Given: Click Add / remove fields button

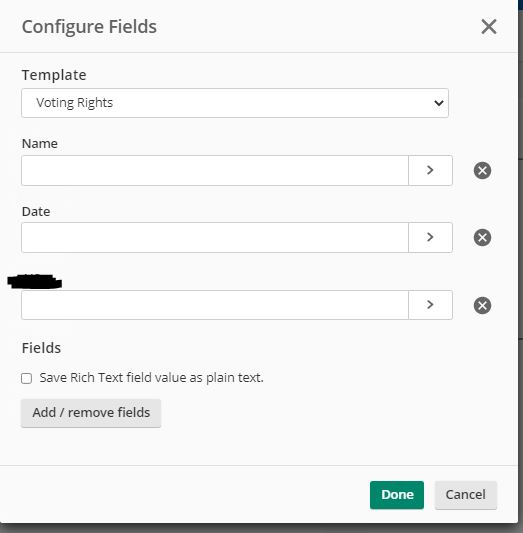Looking at the screenshot, I should click(91, 413).
